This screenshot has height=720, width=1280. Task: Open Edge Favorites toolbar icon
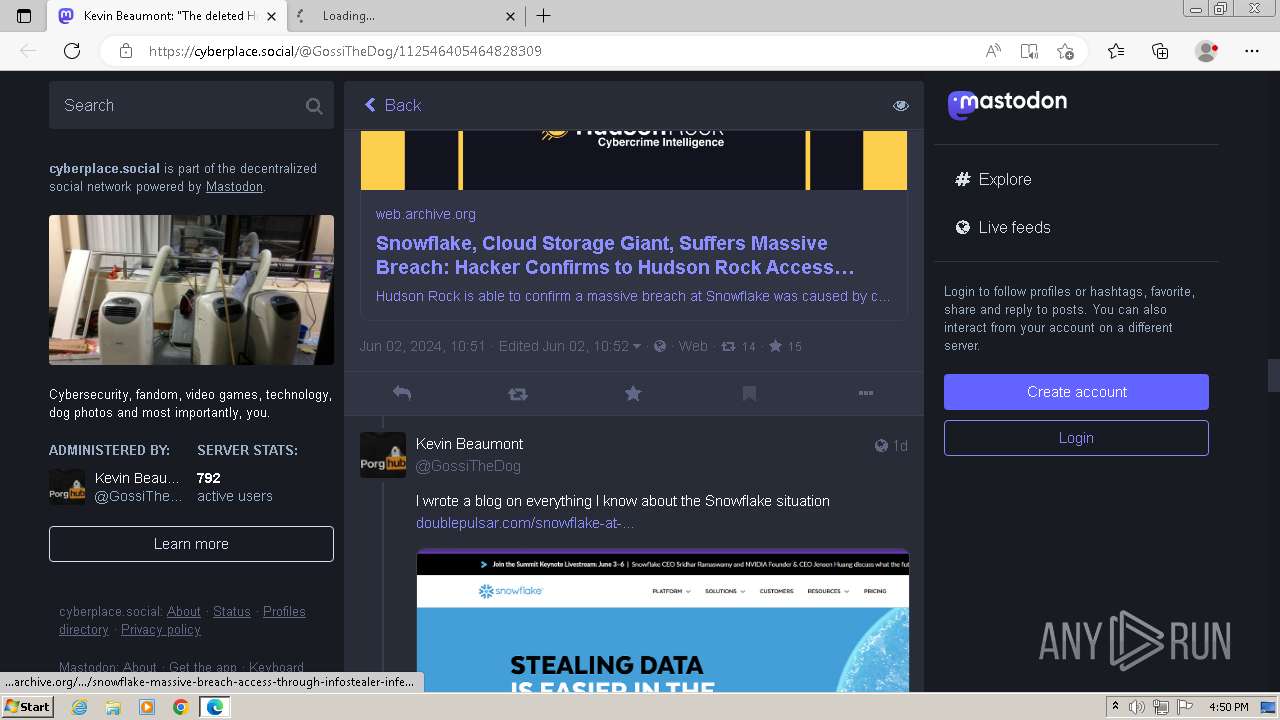click(x=1116, y=51)
